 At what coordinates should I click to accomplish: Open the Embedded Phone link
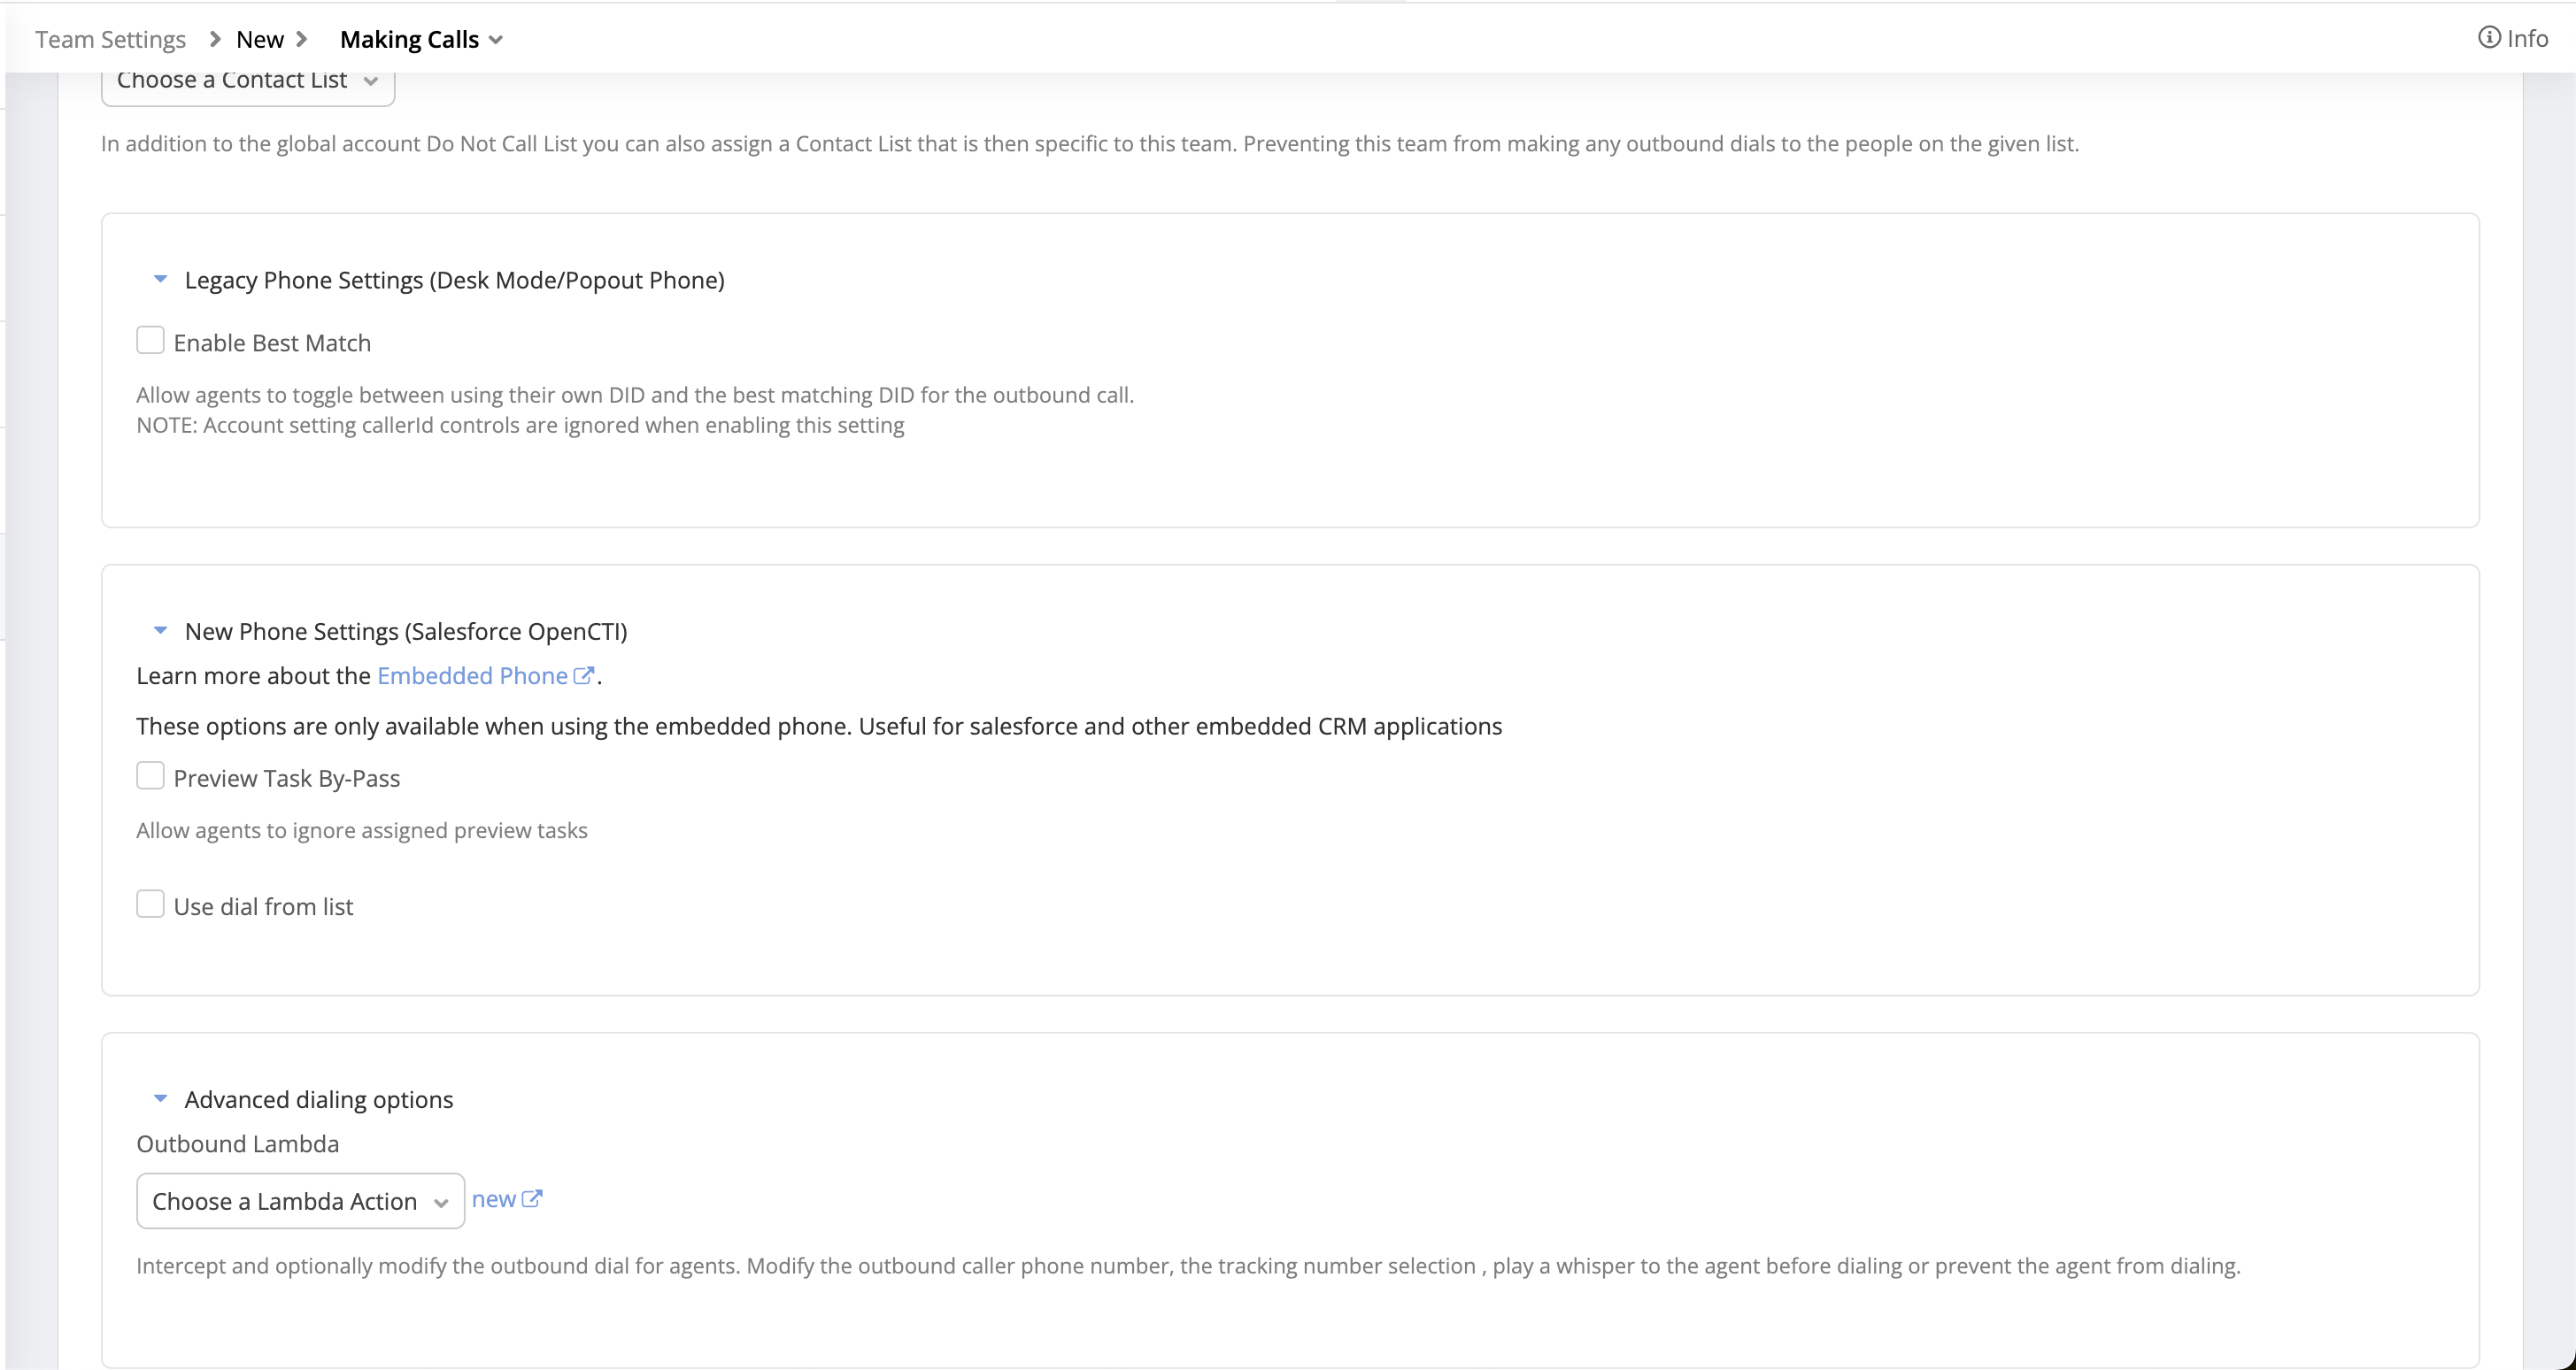tap(472, 676)
